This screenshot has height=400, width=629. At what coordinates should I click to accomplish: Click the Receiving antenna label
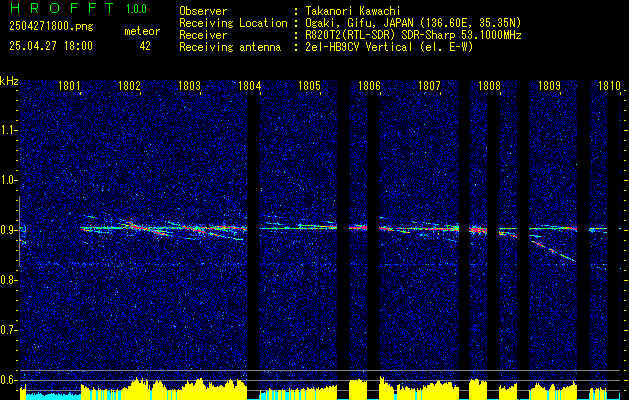[x=230, y=47]
